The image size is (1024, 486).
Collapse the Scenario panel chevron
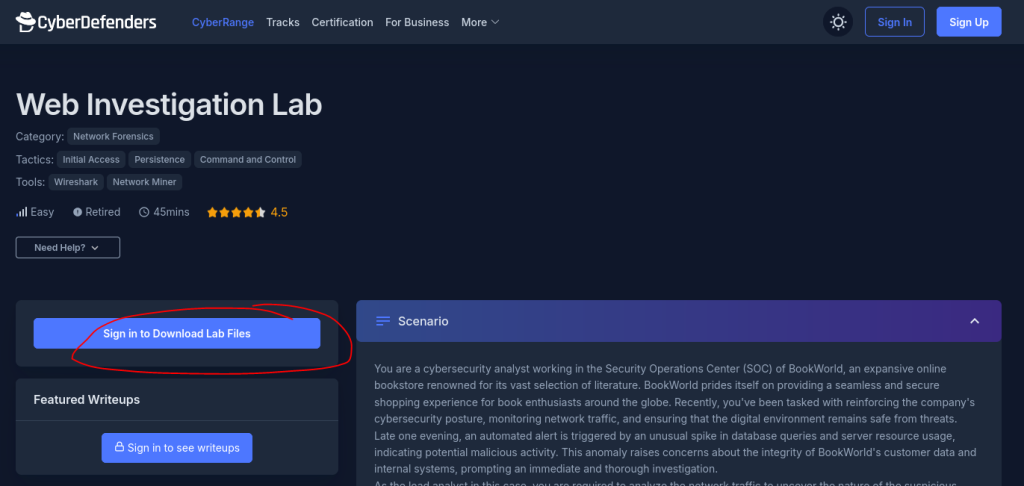(975, 321)
